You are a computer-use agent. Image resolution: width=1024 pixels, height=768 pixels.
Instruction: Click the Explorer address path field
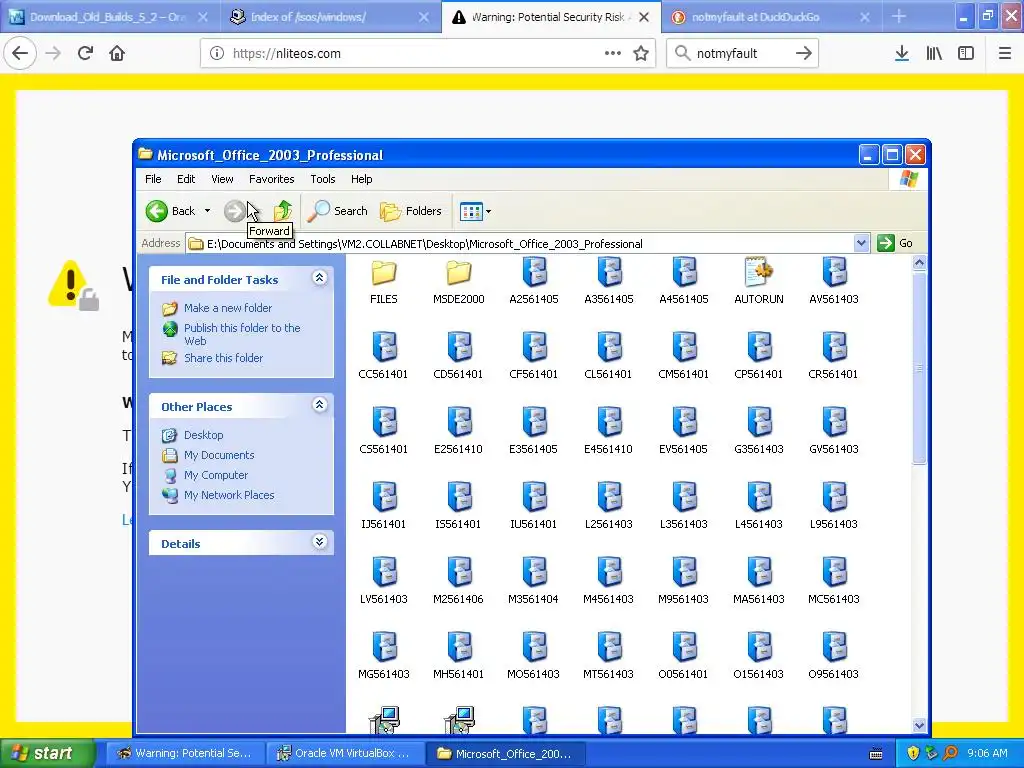point(520,244)
